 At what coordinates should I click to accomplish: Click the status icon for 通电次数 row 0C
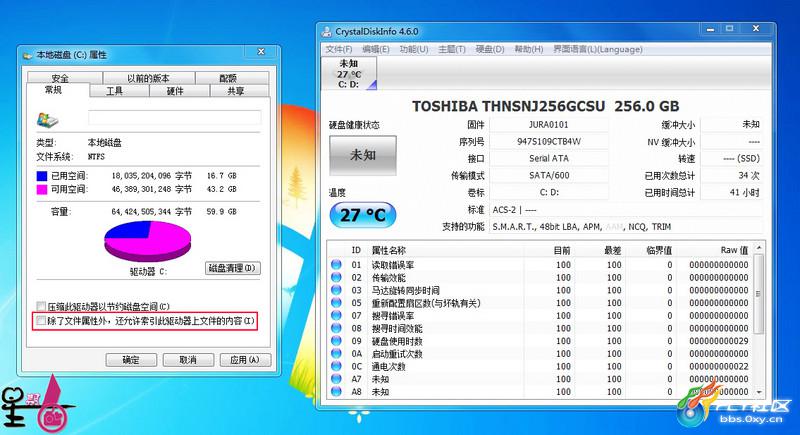tap(336, 366)
